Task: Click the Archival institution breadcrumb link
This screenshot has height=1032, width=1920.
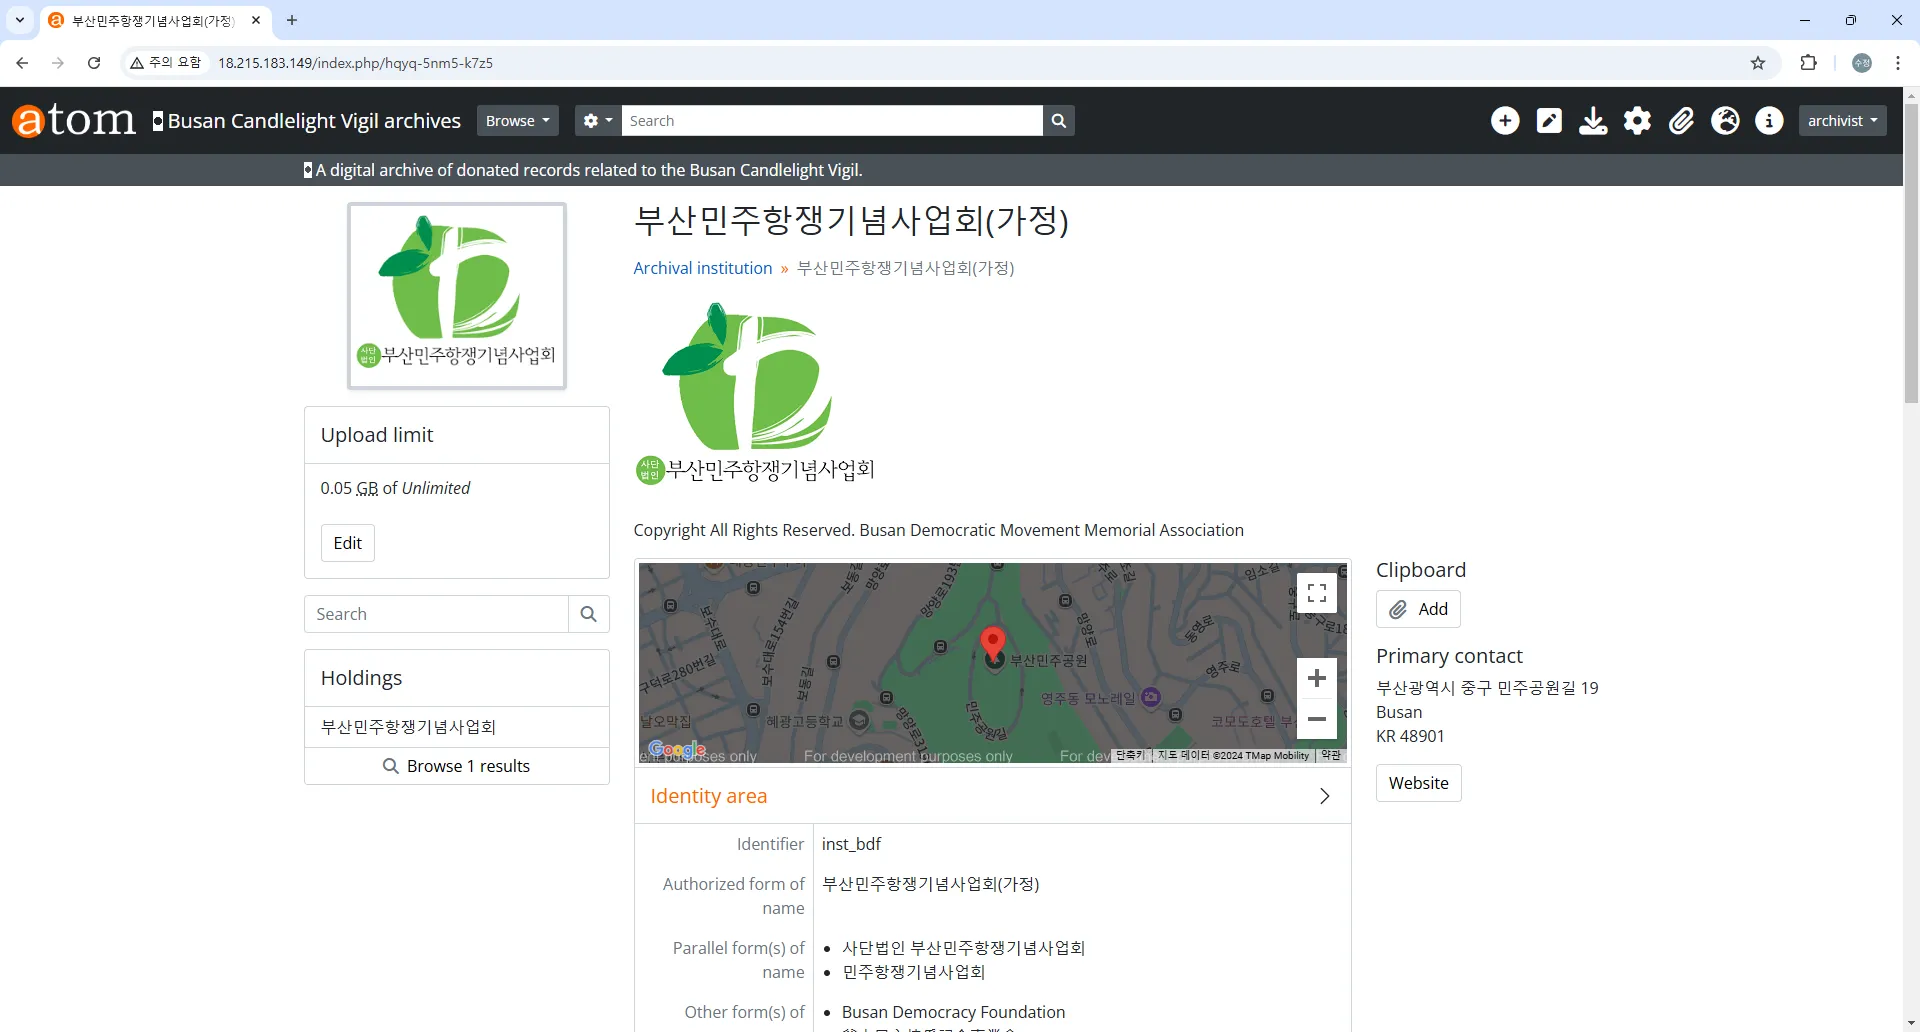Action: click(703, 268)
